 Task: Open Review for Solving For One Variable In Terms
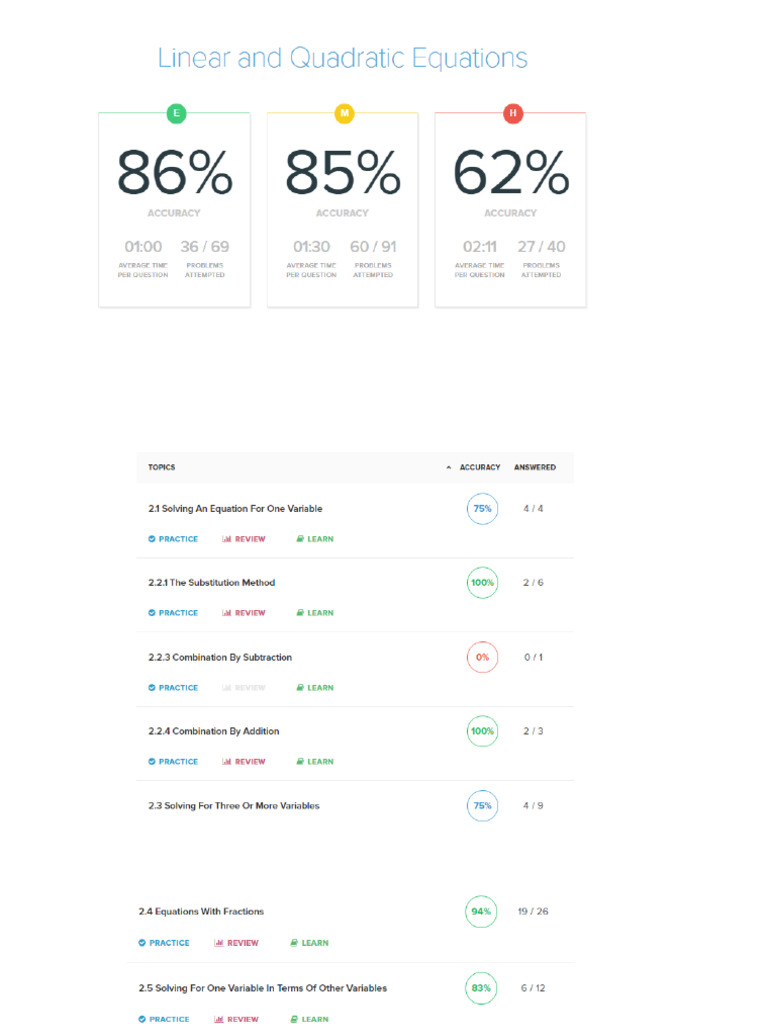236,1019
